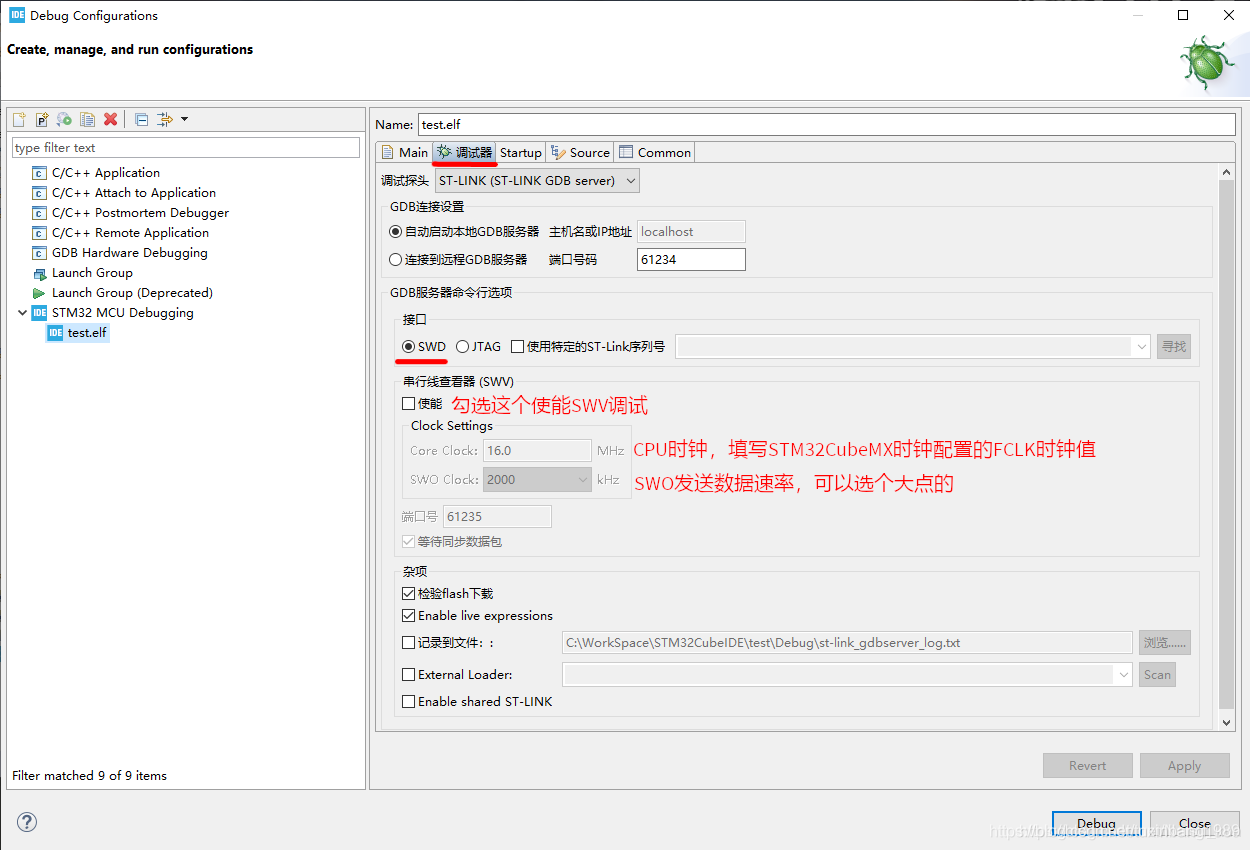Screen dimensions: 1250x850
Task: Duplicate the selected launch configuration
Action: pyautogui.click(x=88, y=119)
